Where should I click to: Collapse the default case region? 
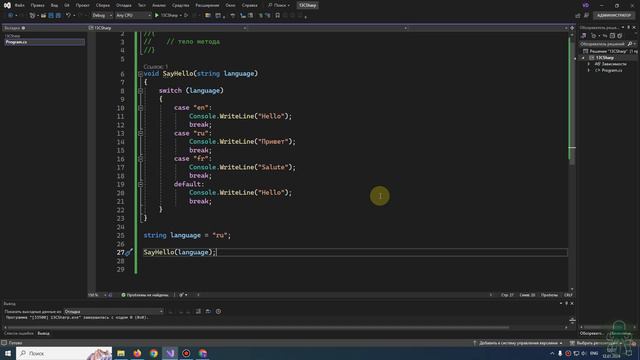point(140,184)
